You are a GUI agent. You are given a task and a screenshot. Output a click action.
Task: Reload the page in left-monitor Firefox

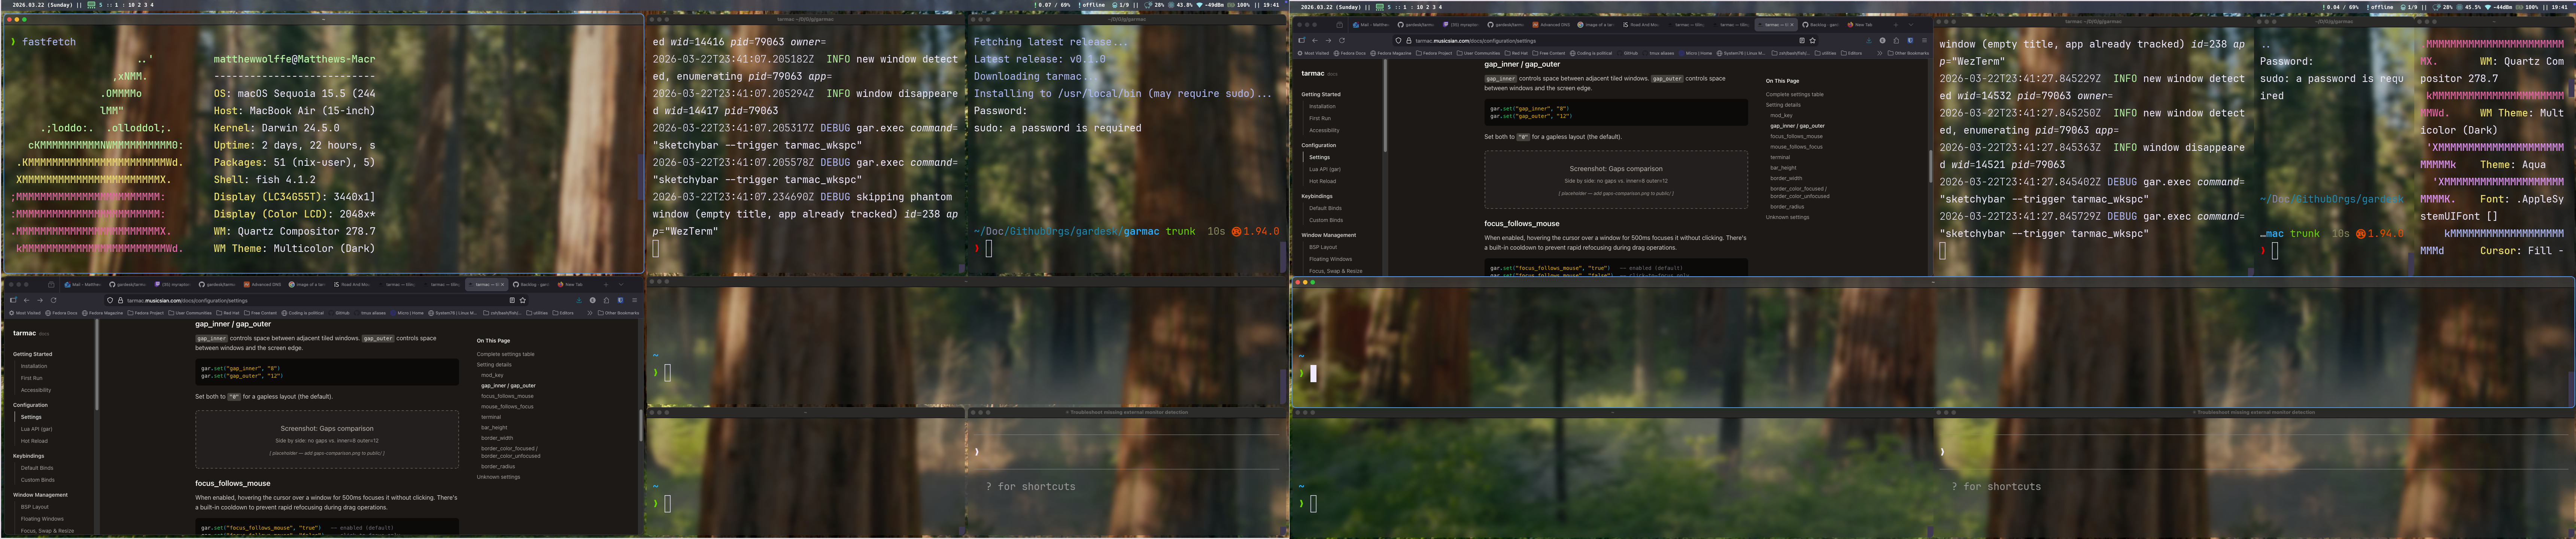pyautogui.click(x=54, y=300)
